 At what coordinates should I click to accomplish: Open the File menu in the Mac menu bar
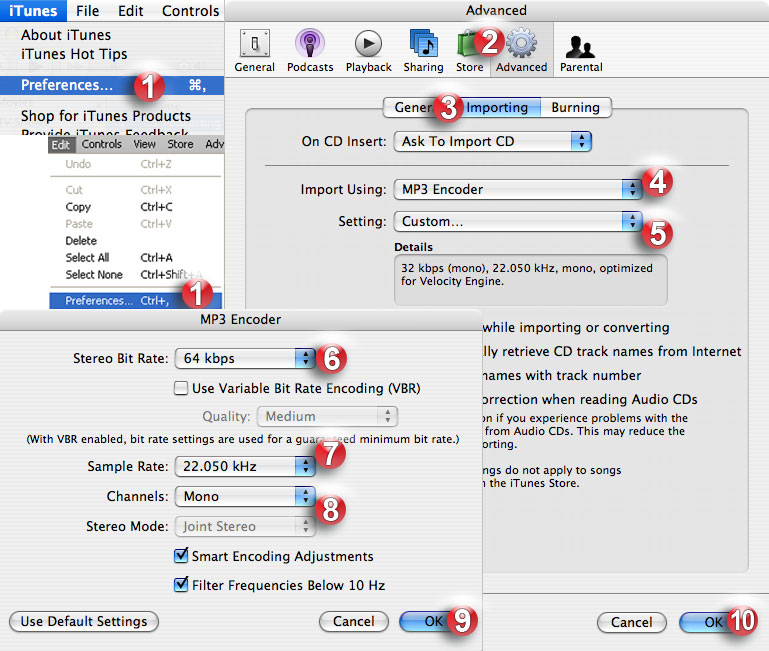coord(87,11)
